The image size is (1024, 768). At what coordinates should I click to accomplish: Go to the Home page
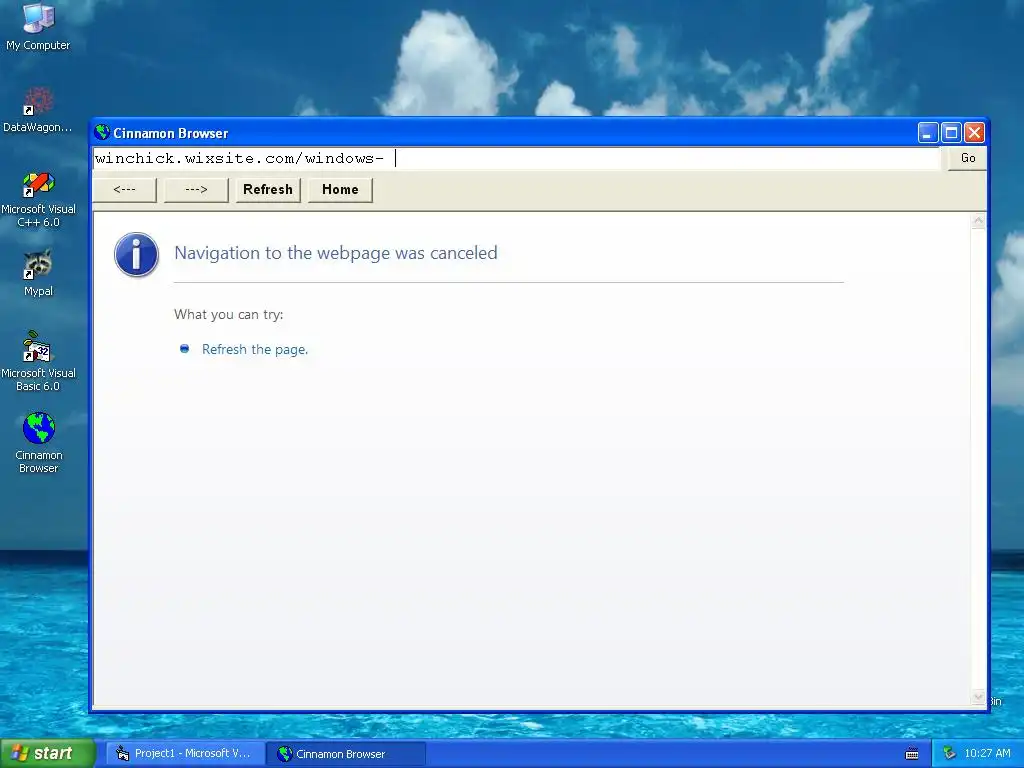pos(340,190)
